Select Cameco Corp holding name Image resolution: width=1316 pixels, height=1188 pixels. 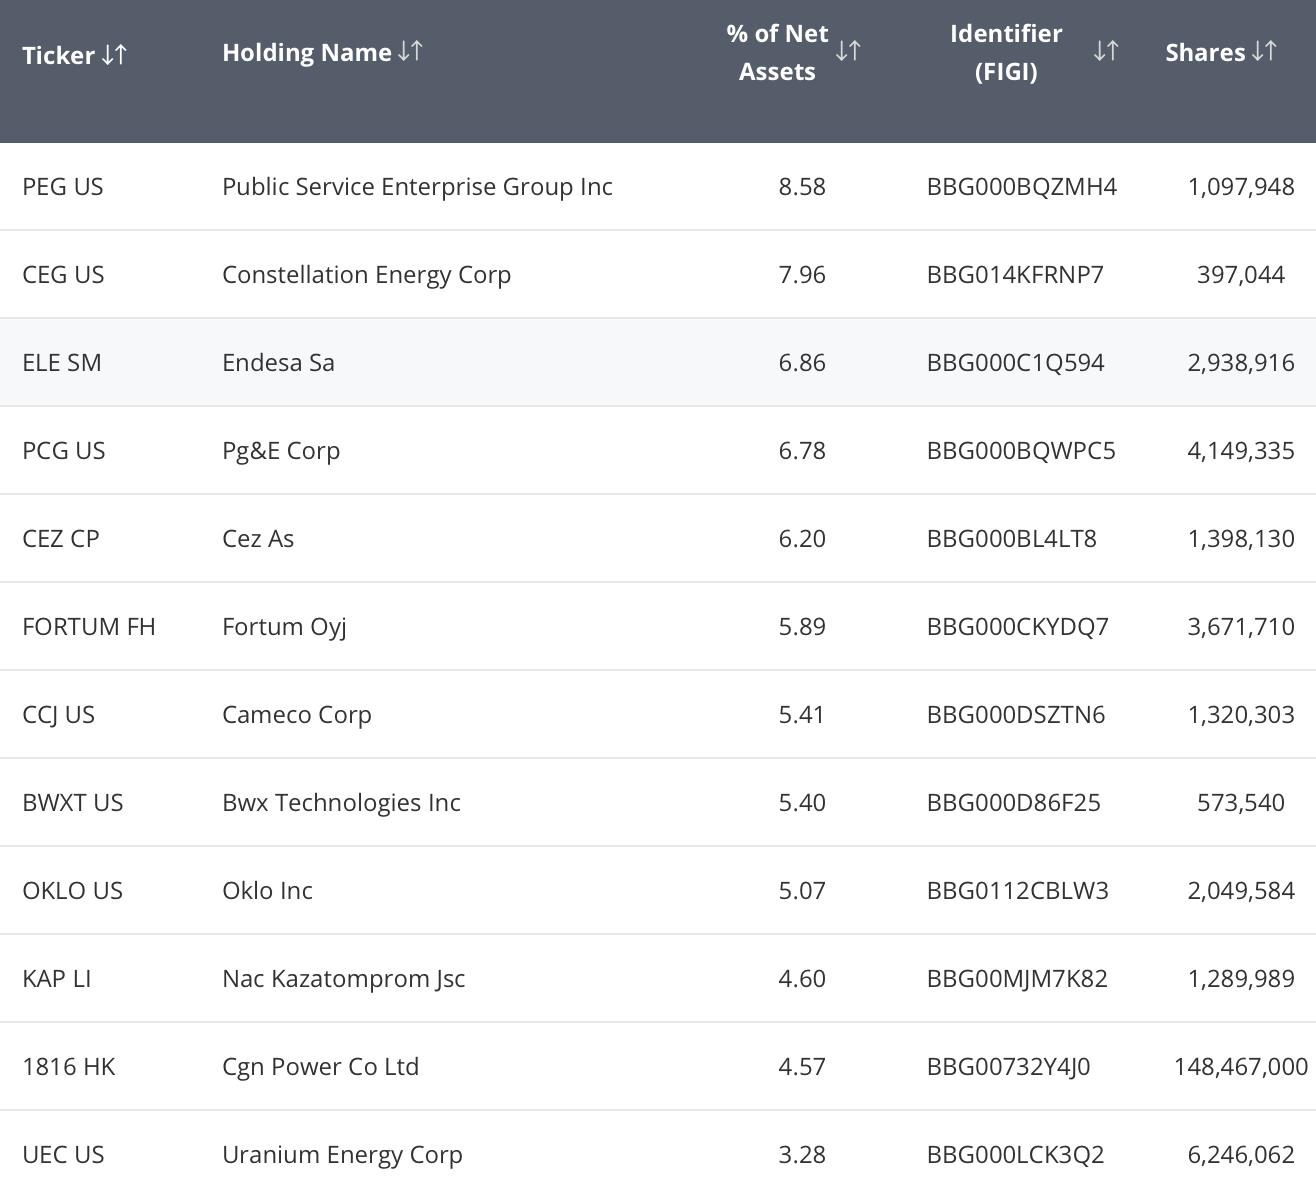297,715
